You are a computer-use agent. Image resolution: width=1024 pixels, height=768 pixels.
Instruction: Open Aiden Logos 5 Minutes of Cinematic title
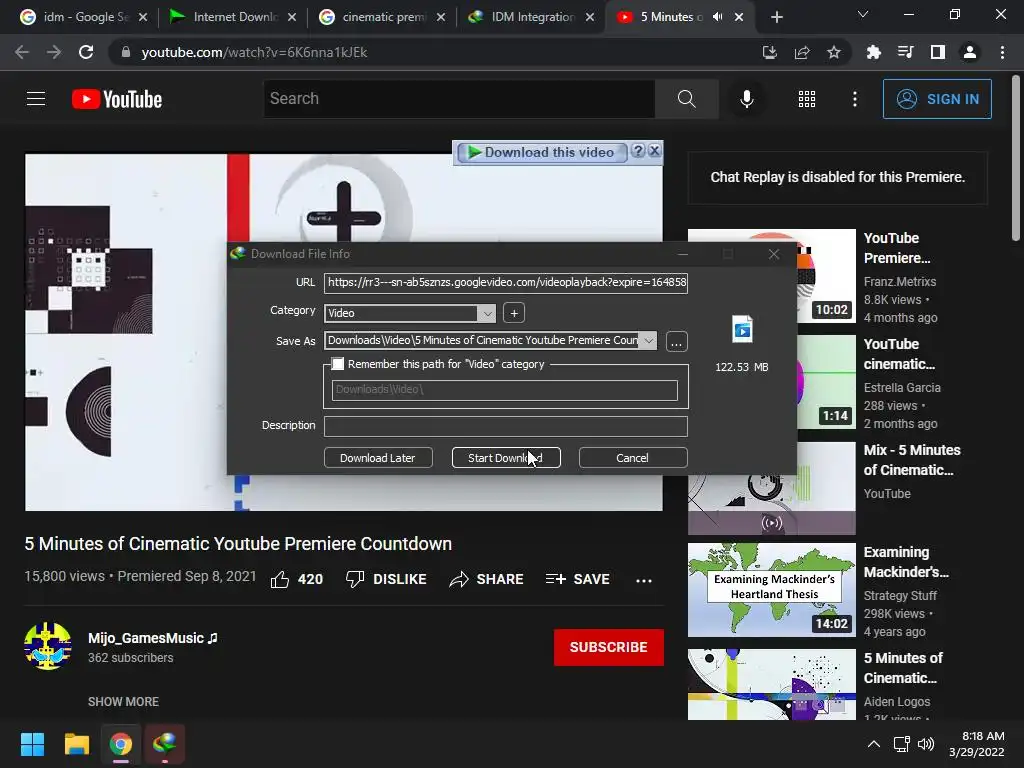903,667
